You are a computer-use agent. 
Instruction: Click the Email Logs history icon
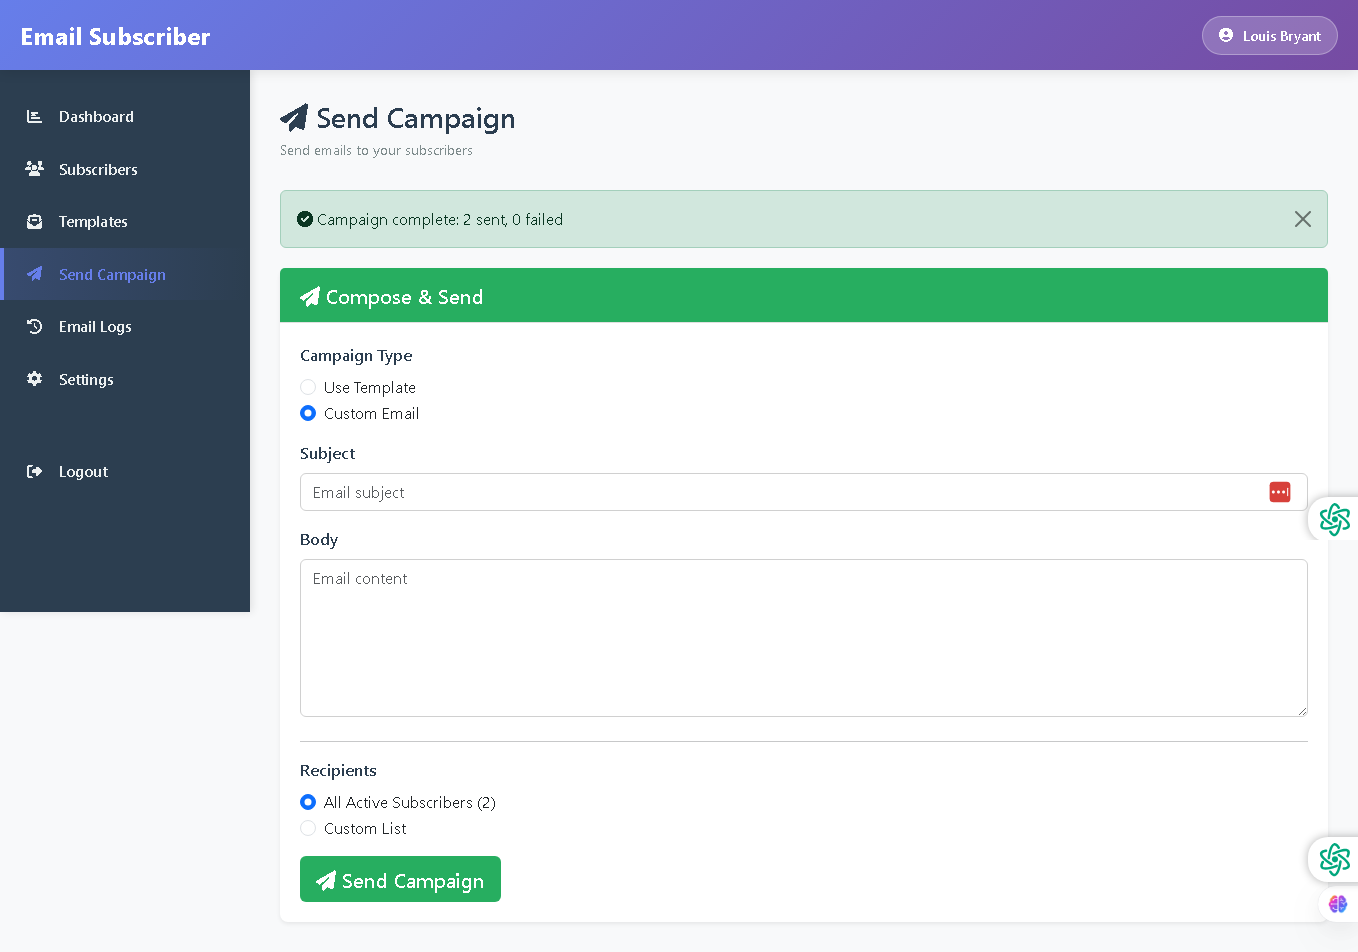pyautogui.click(x=34, y=327)
